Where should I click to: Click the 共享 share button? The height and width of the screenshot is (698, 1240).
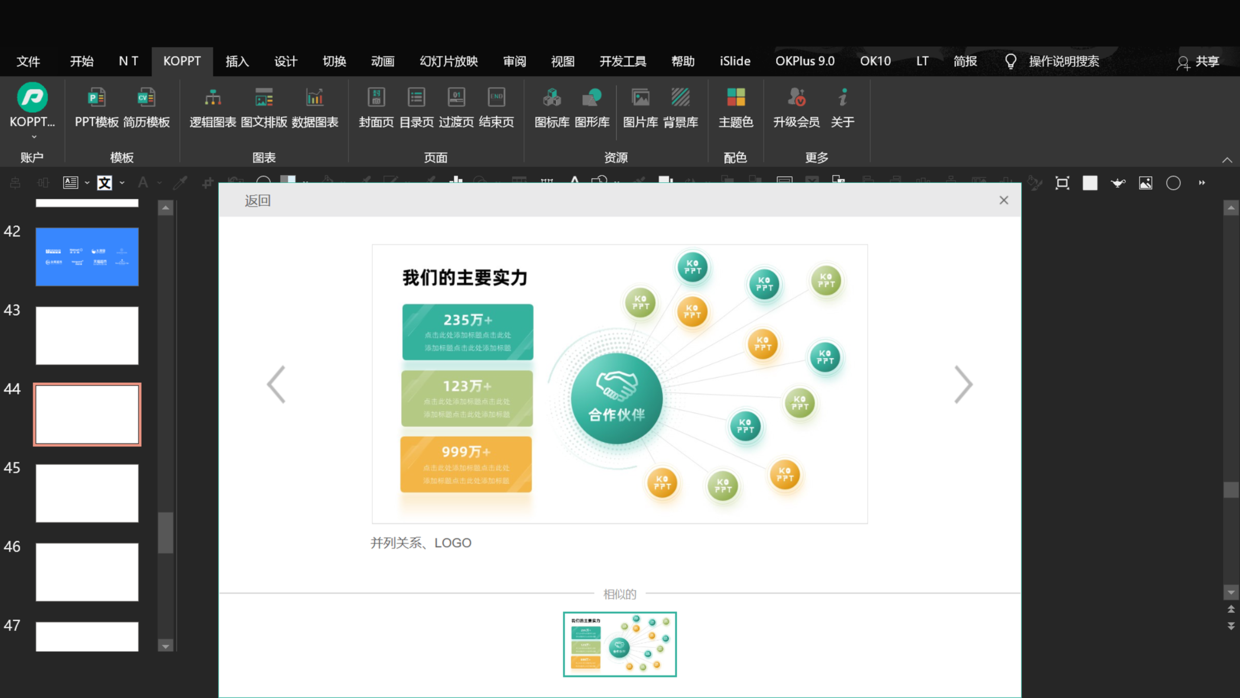point(1198,62)
